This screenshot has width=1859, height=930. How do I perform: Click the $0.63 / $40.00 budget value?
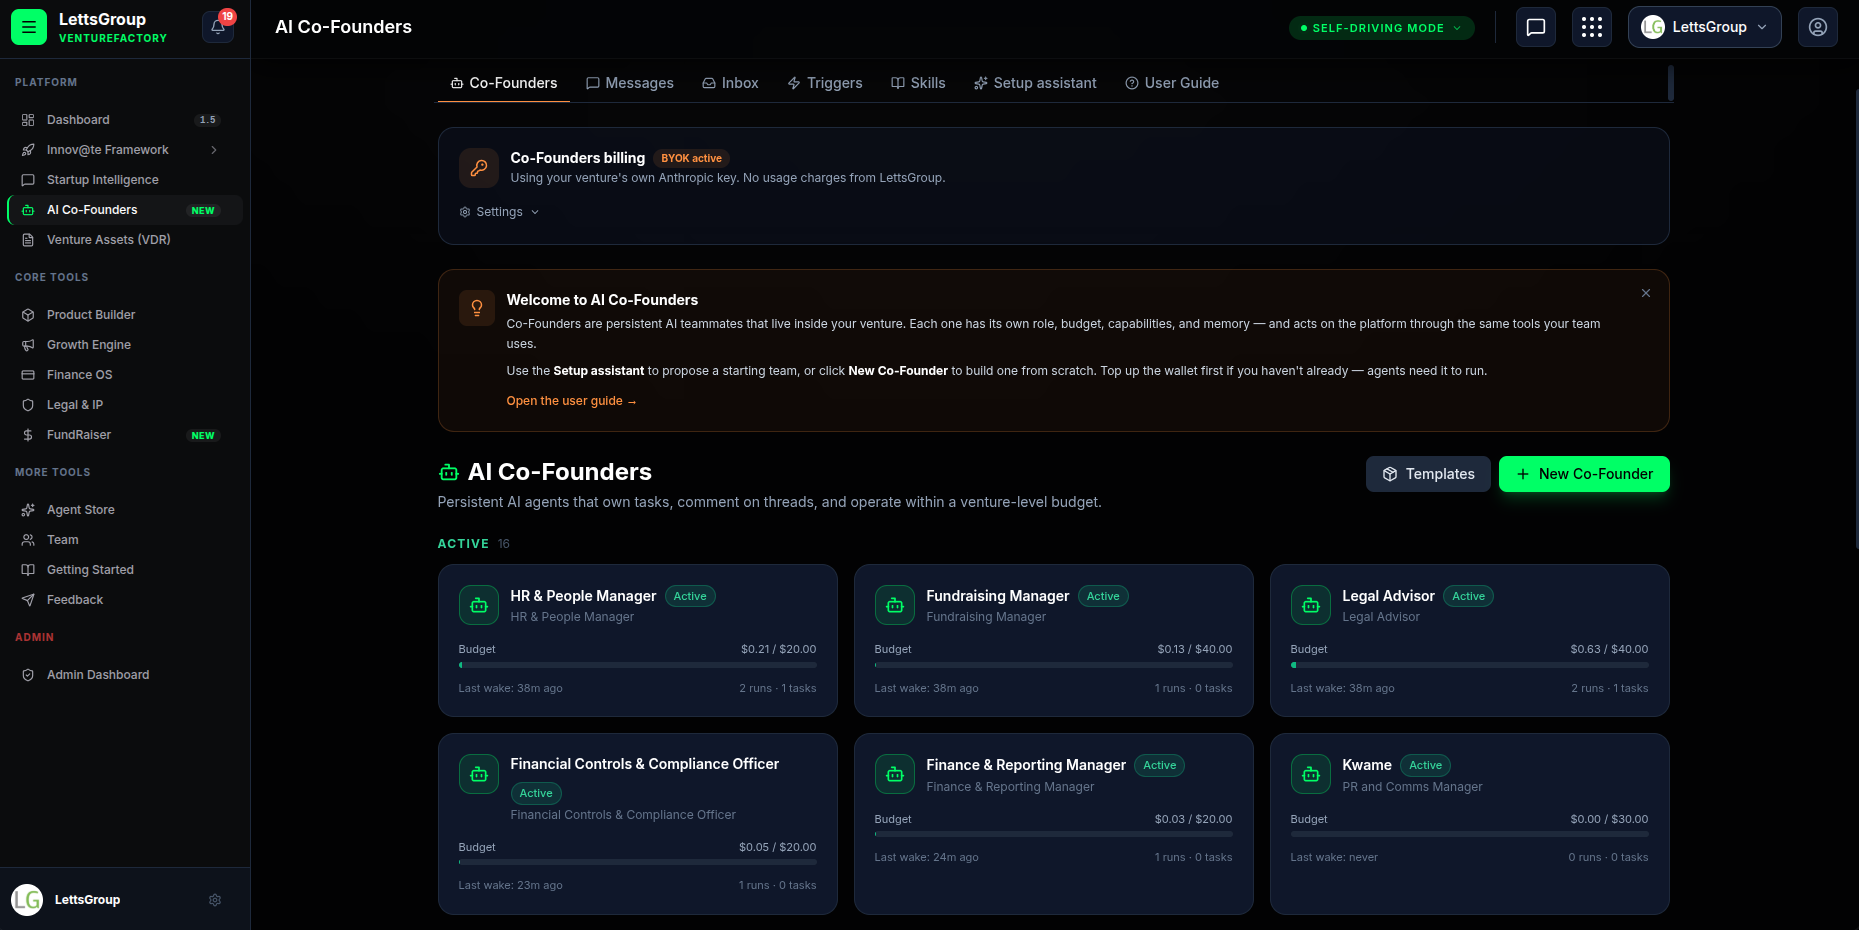1609,649
